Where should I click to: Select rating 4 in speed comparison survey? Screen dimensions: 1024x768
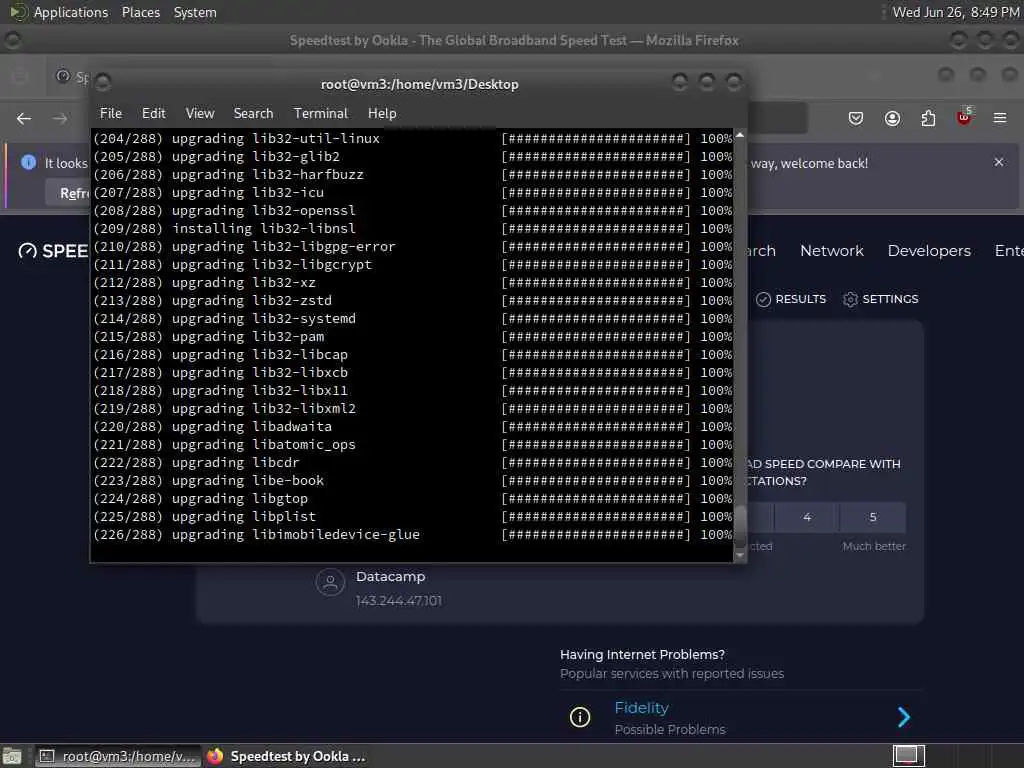807,517
